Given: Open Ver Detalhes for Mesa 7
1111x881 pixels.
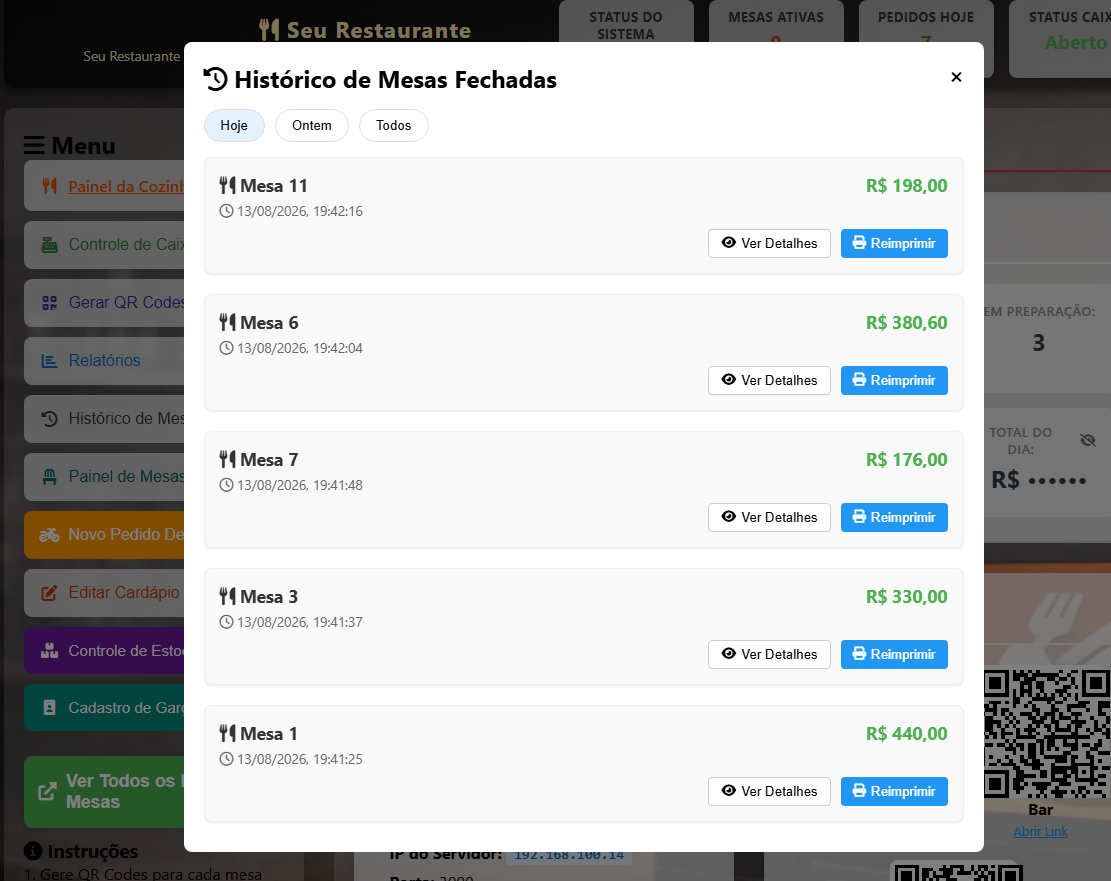Looking at the screenshot, I should [x=769, y=517].
